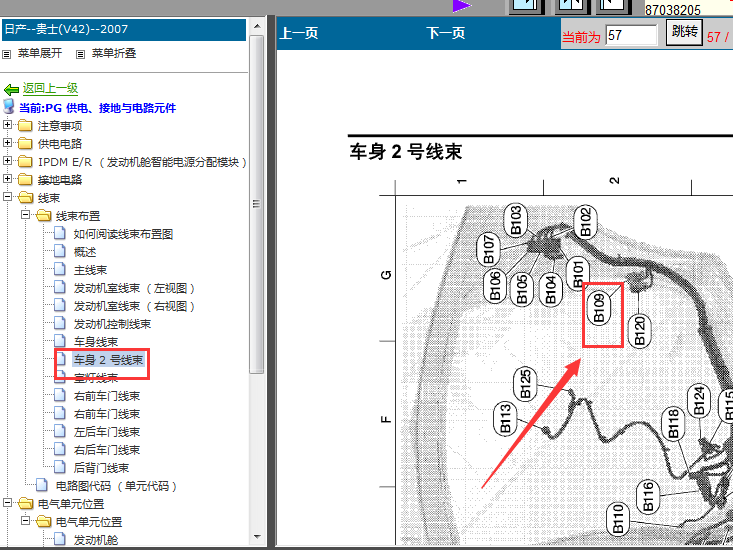
Task: Open the 左后车门线束 page
Action: [x=107, y=432]
